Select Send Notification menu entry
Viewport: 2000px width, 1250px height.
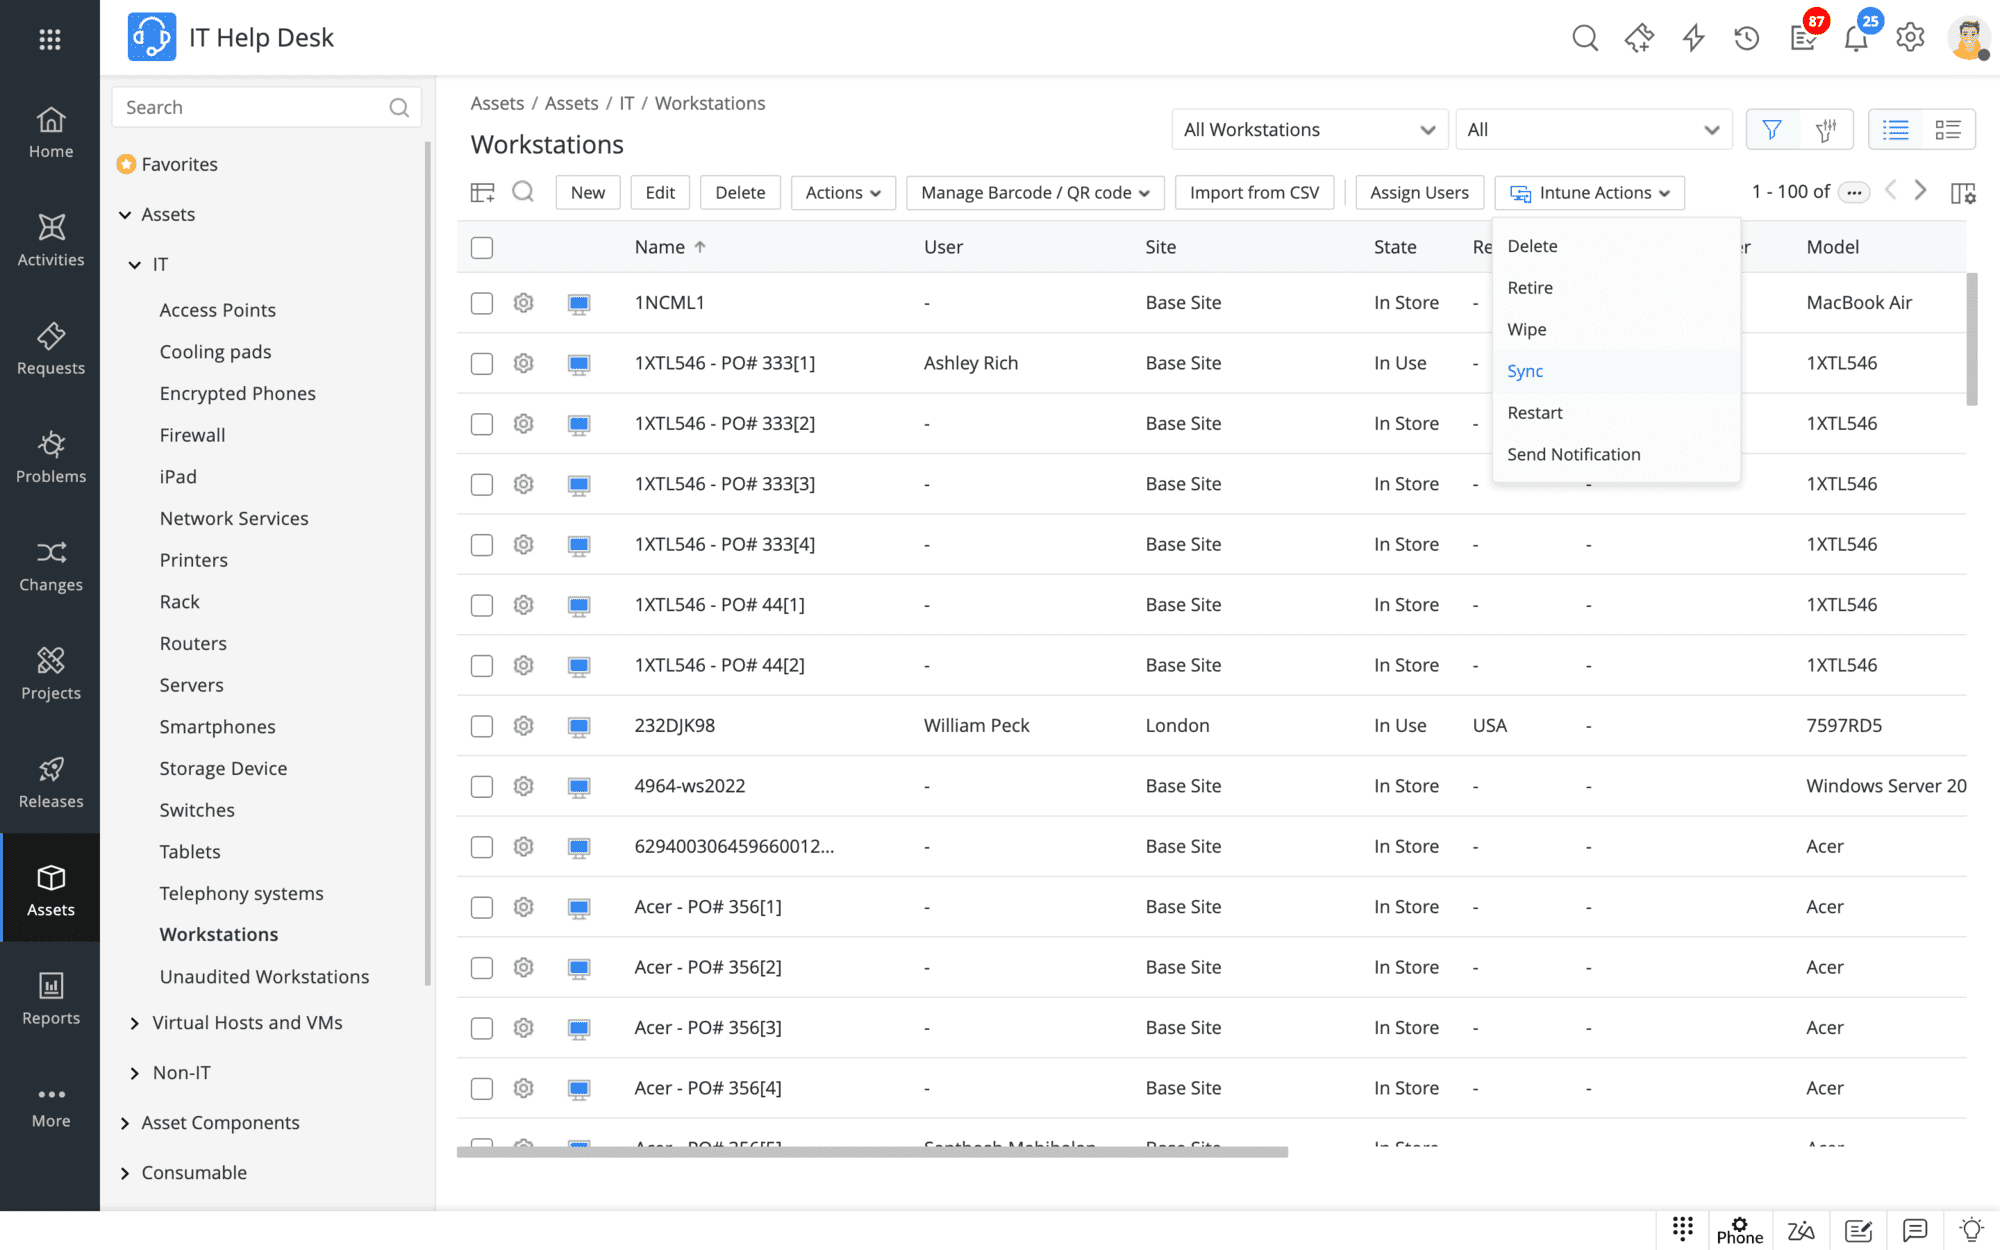tap(1573, 455)
